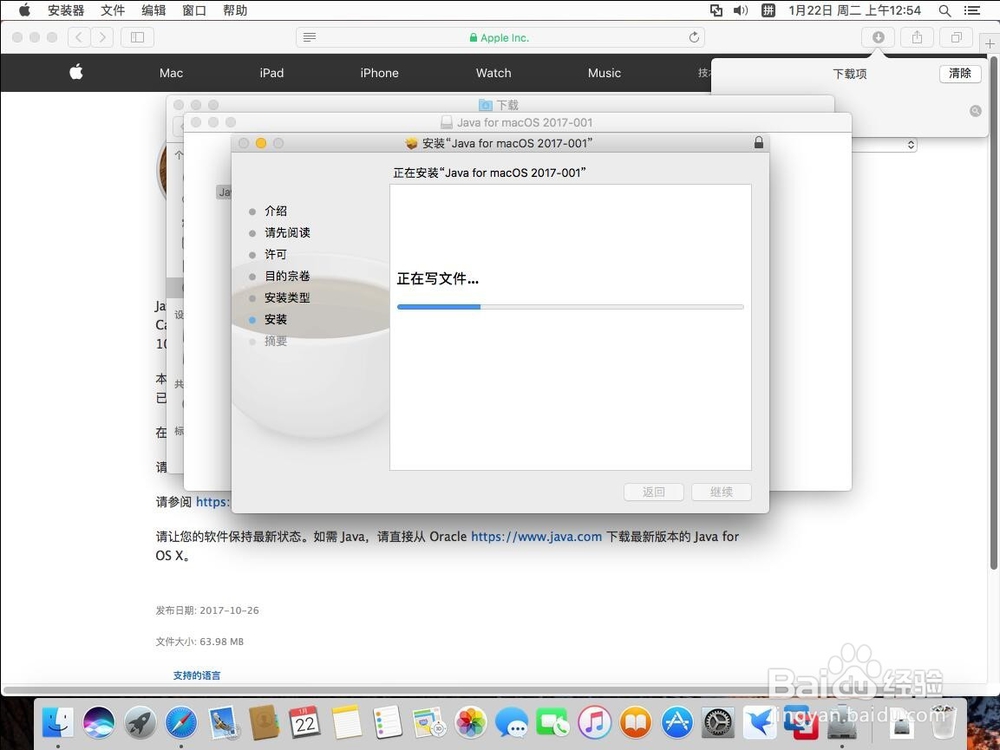Click the Spotlight search icon in the menu bar
Image resolution: width=1000 pixels, height=750 pixels.
[945, 11]
